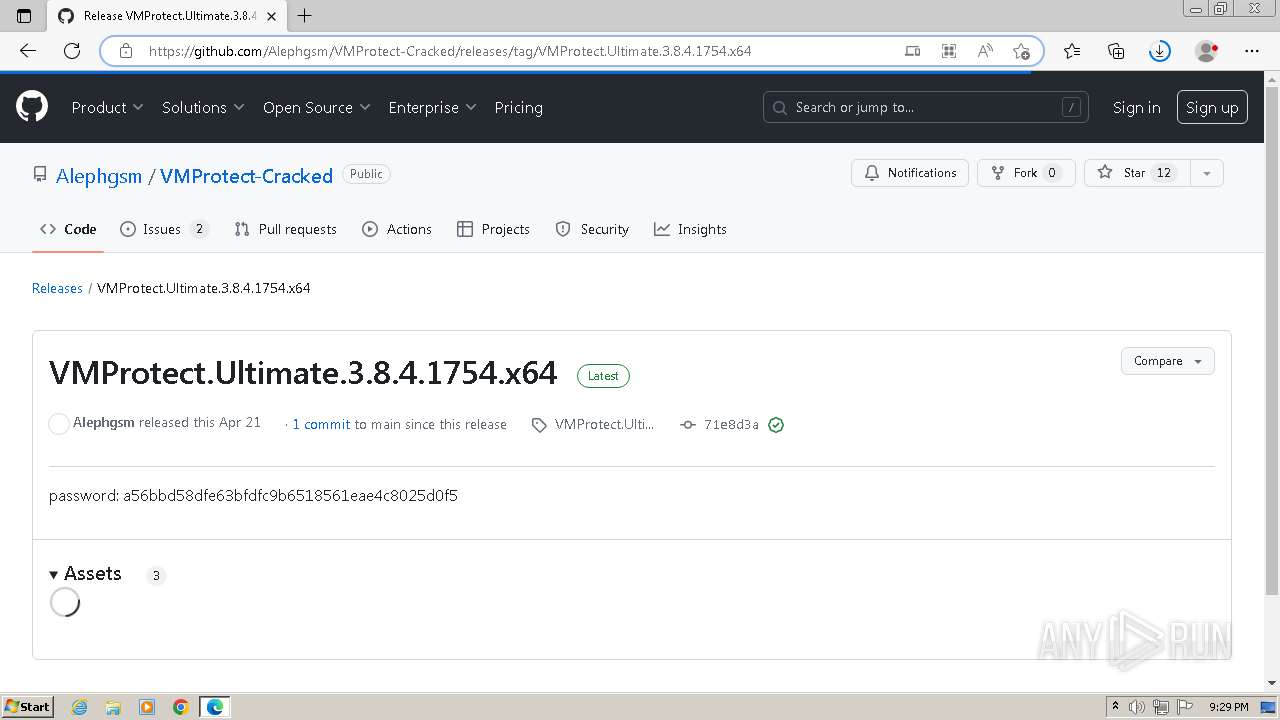Open File Explorer from the taskbar
The height and width of the screenshot is (720, 1280).
click(x=113, y=707)
